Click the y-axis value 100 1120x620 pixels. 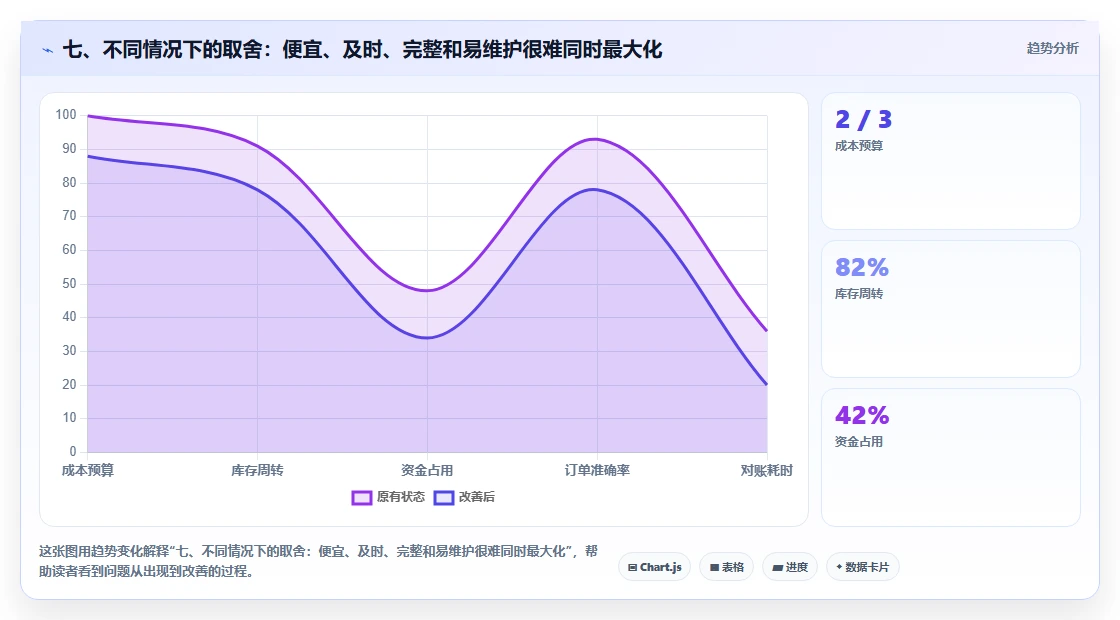[66, 114]
